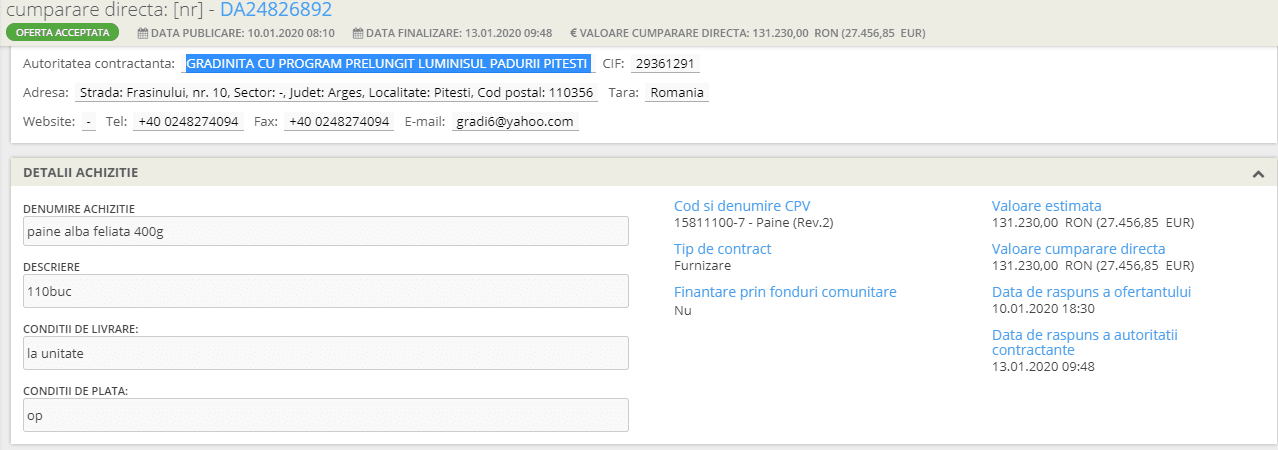The height and width of the screenshot is (450, 1278).
Task: Click the Cod si denumire CPV label
Action: coord(742,206)
